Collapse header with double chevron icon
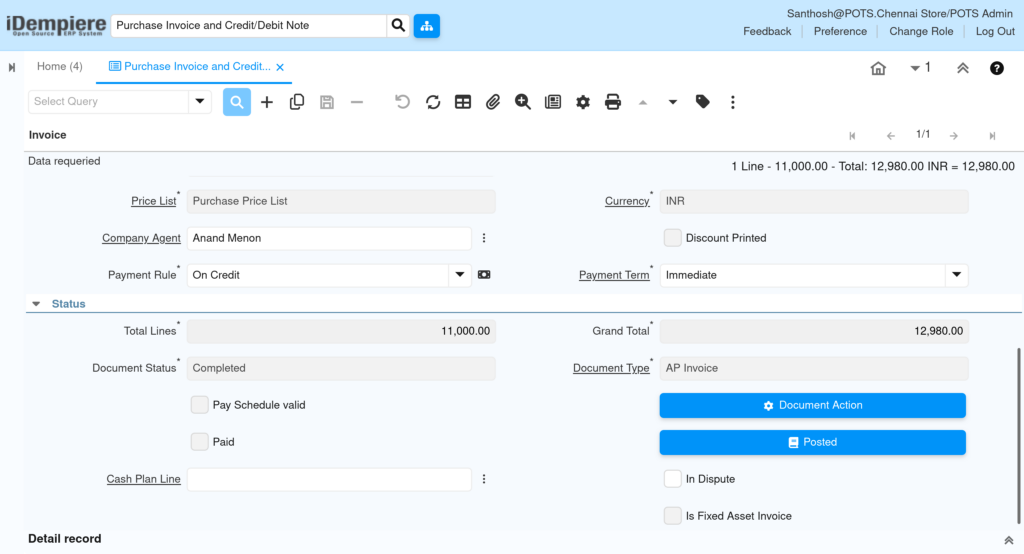 click(x=963, y=68)
